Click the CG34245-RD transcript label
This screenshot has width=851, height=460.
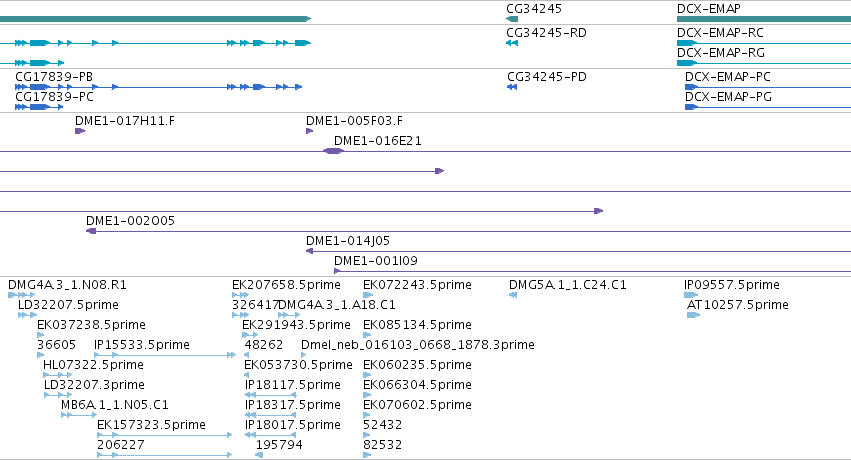(x=546, y=33)
